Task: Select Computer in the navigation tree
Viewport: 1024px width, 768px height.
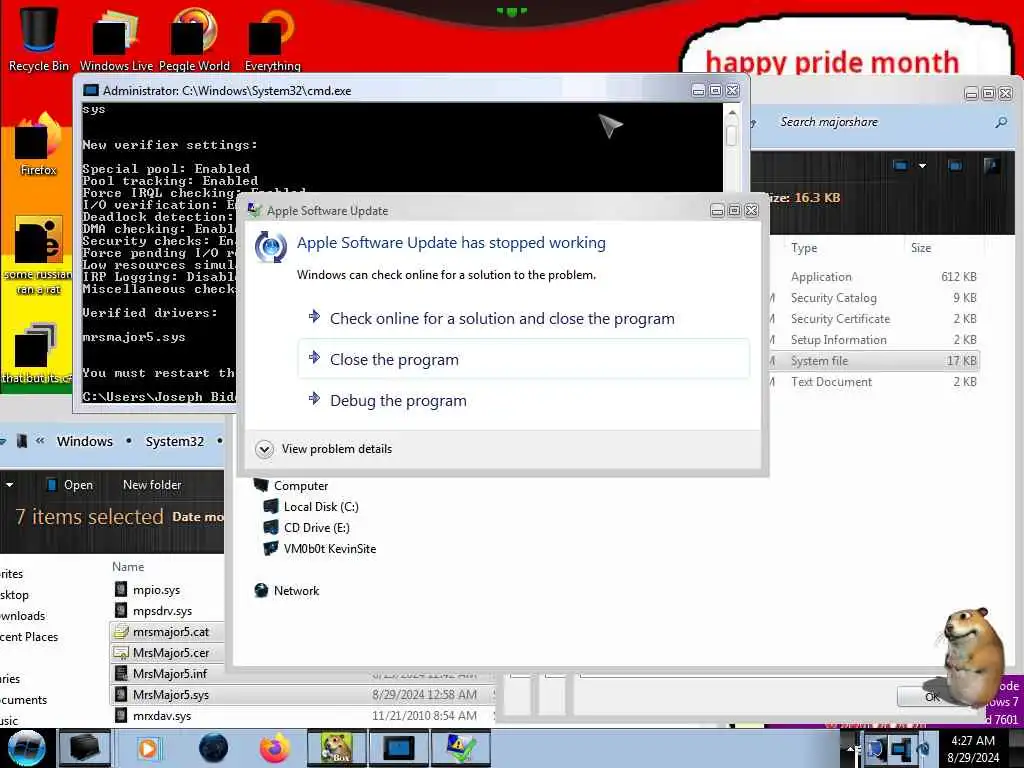Action: click(x=291, y=486)
